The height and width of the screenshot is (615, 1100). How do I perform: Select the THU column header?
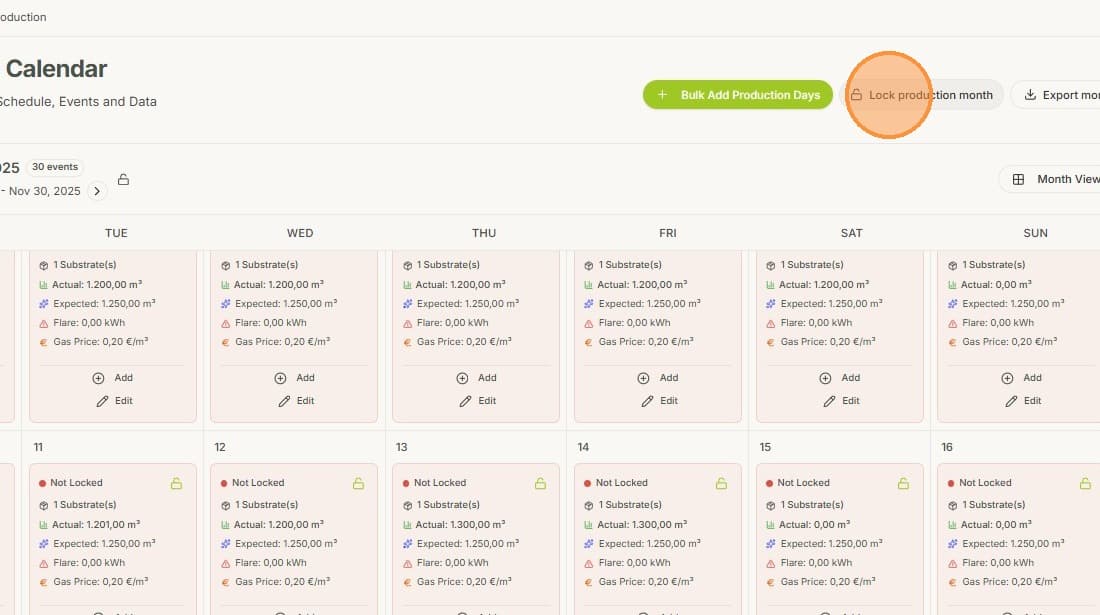(x=484, y=233)
